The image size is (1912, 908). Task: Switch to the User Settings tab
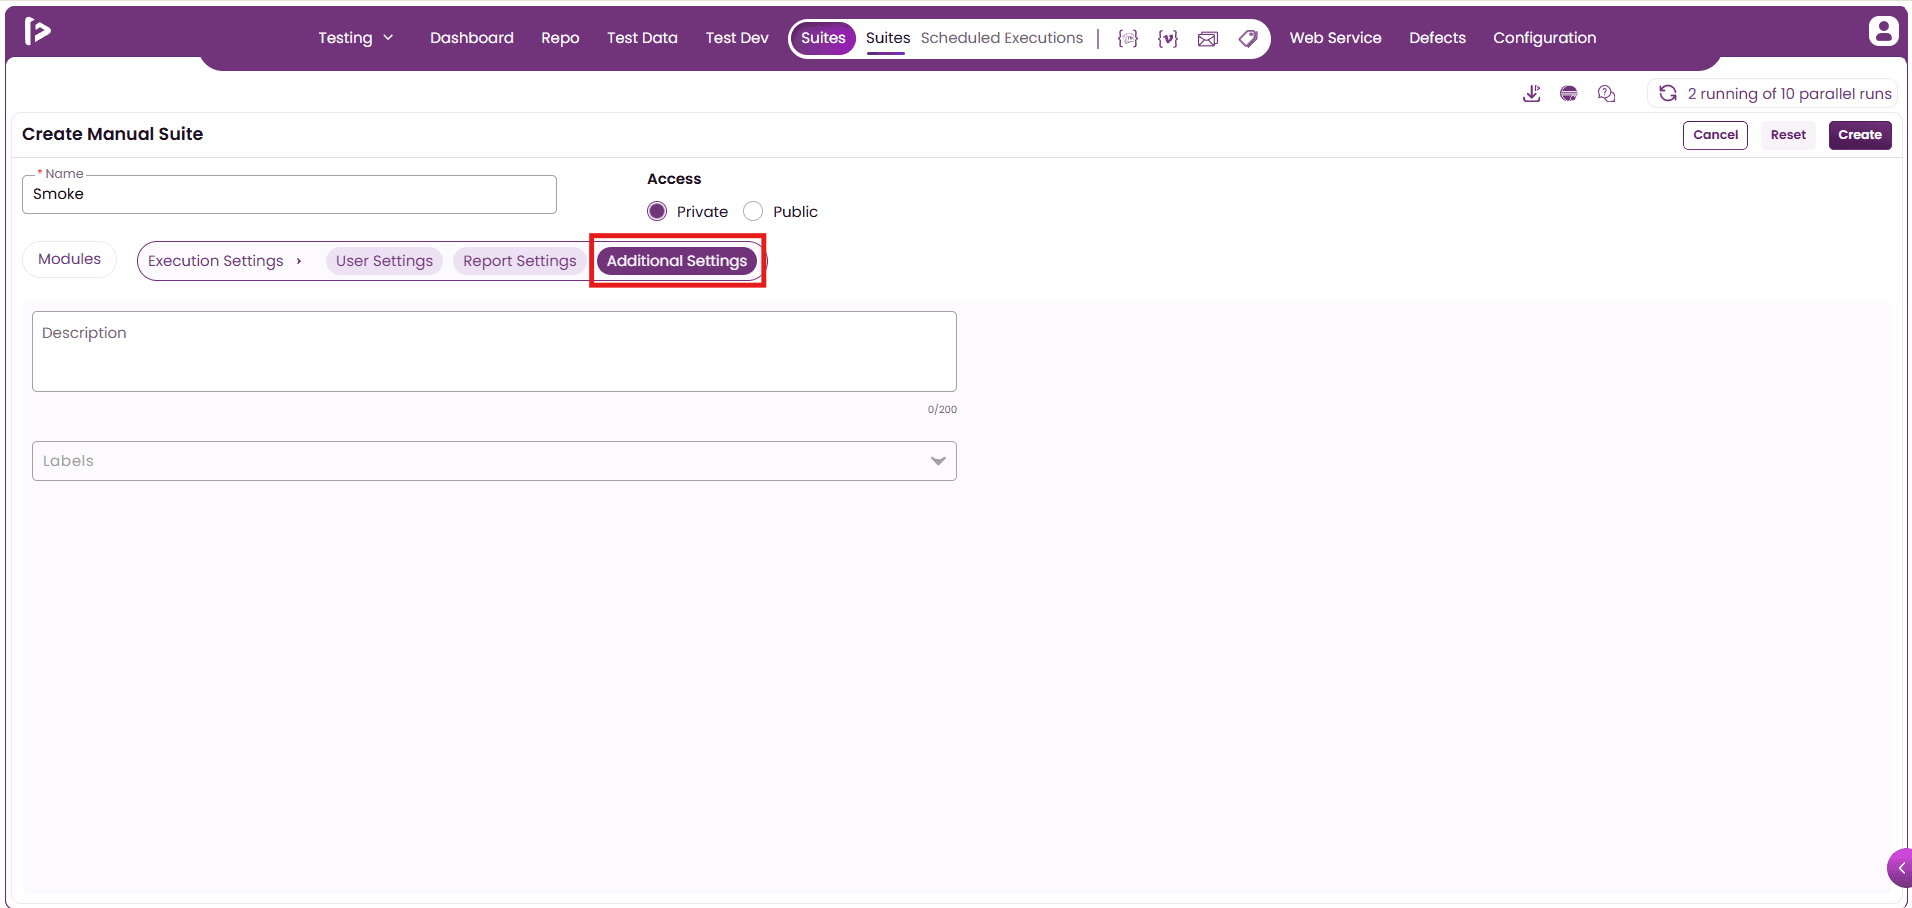click(x=384, y=261)
